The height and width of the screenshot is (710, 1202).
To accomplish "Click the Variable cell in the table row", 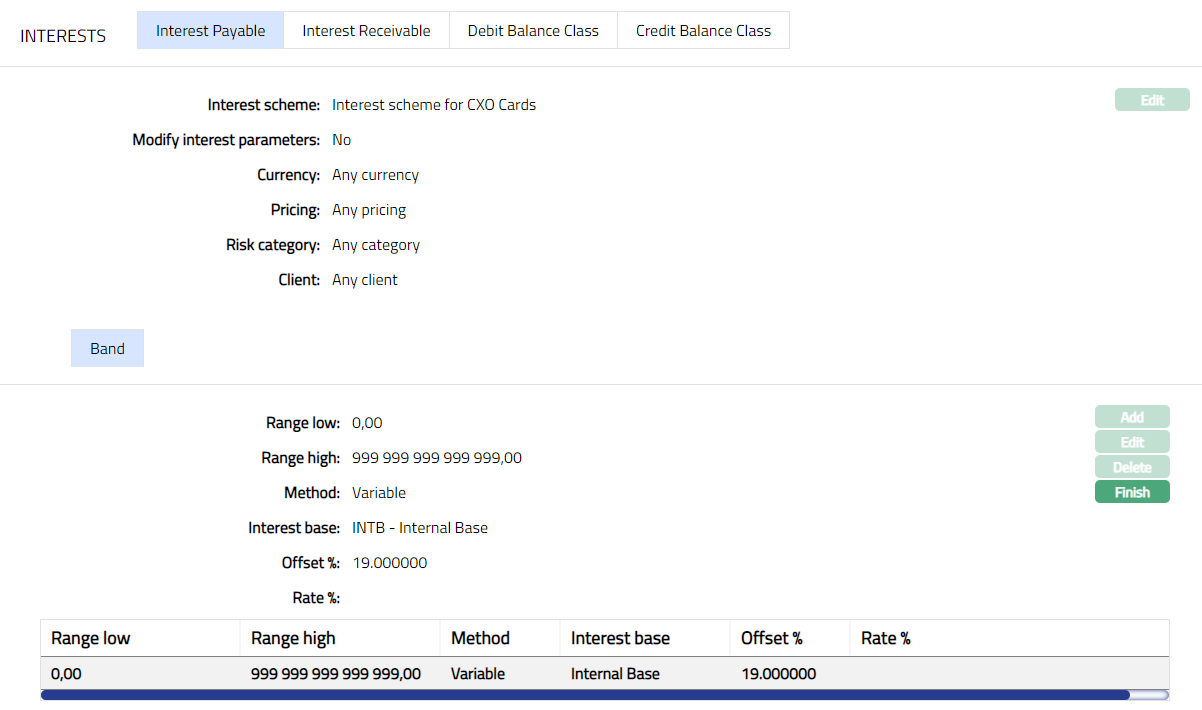I will [x=478, y=674].
